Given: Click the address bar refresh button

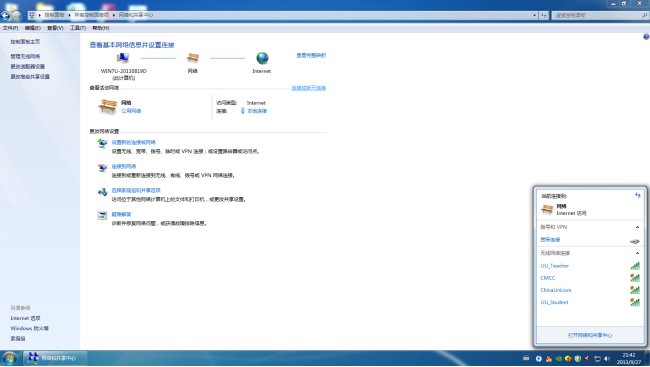Looking at the screenshot, I should pos(543,15).
